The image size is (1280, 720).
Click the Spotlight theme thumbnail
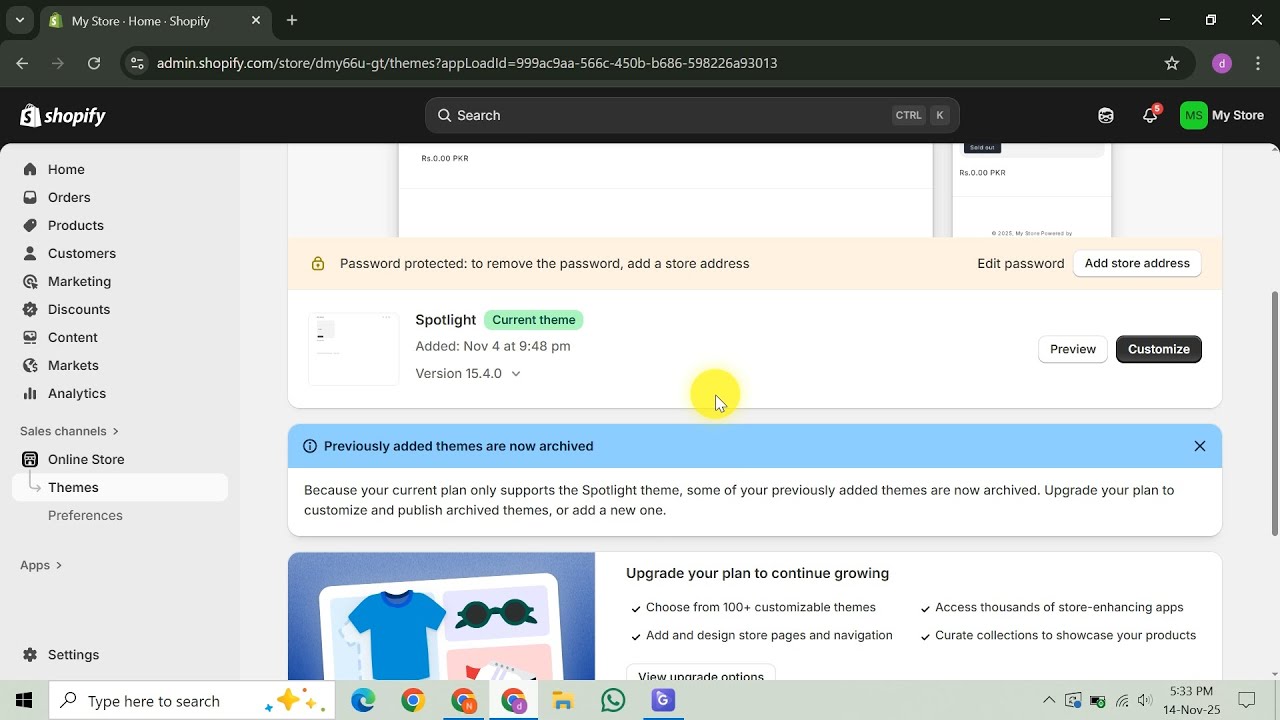tap(353, 348)
